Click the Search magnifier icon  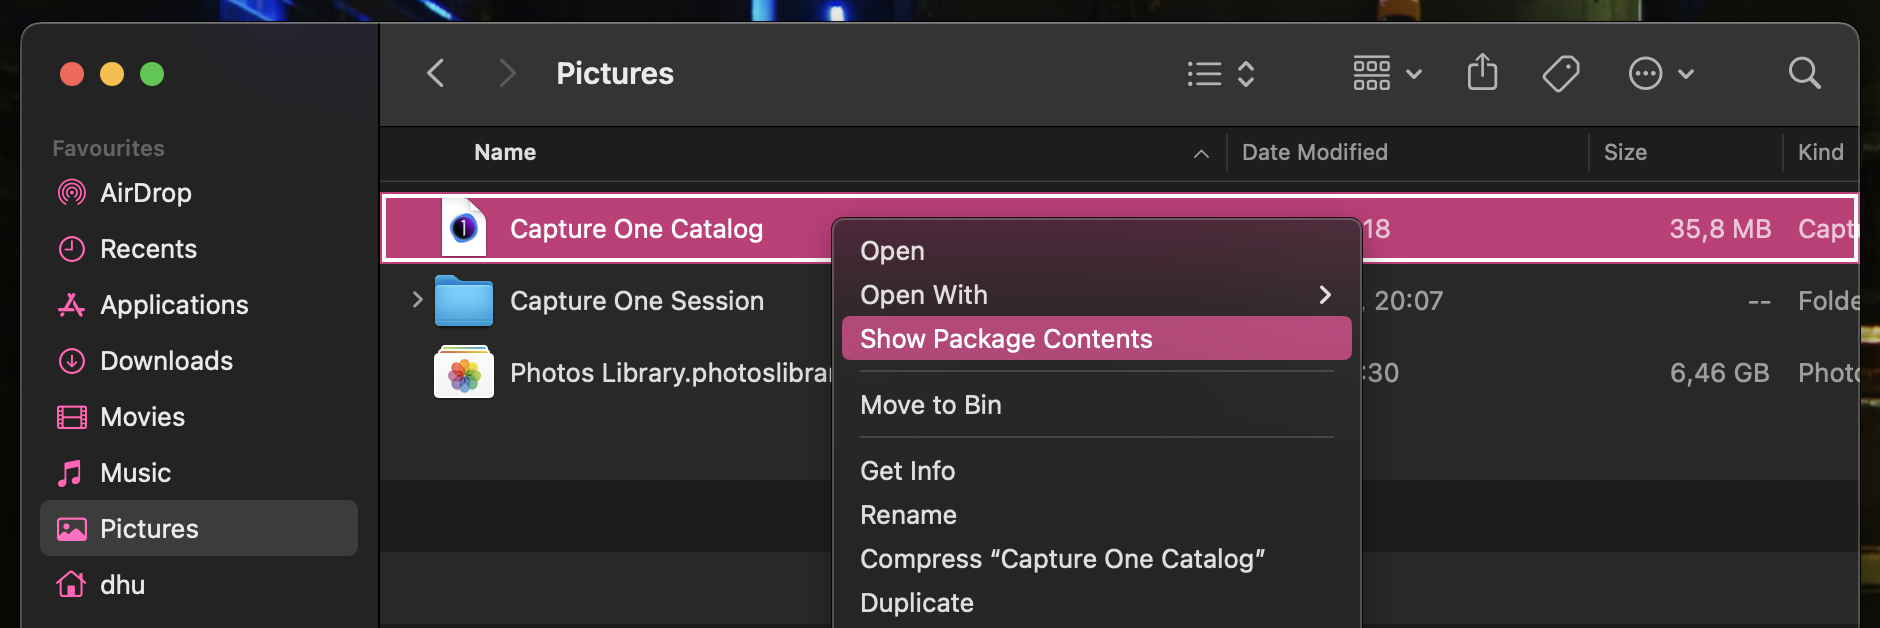point(1804,73)
